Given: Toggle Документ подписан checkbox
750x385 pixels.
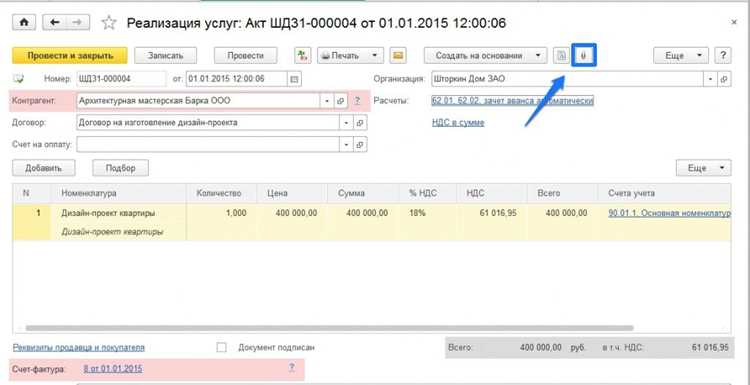Looking at the screenshot, I should click(x=221, y=348).
